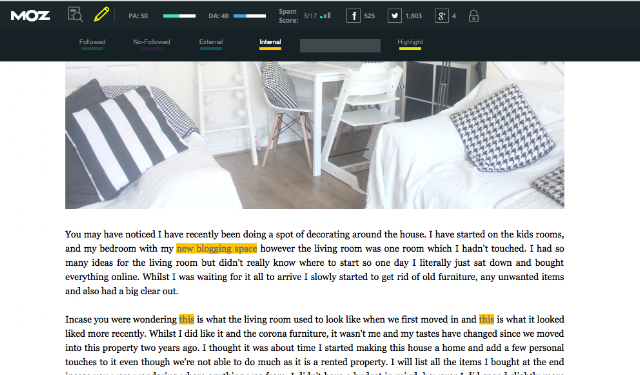This screenshot has width=640, height=375.
Task: Click the DA score bar
Action: (250, 16)
